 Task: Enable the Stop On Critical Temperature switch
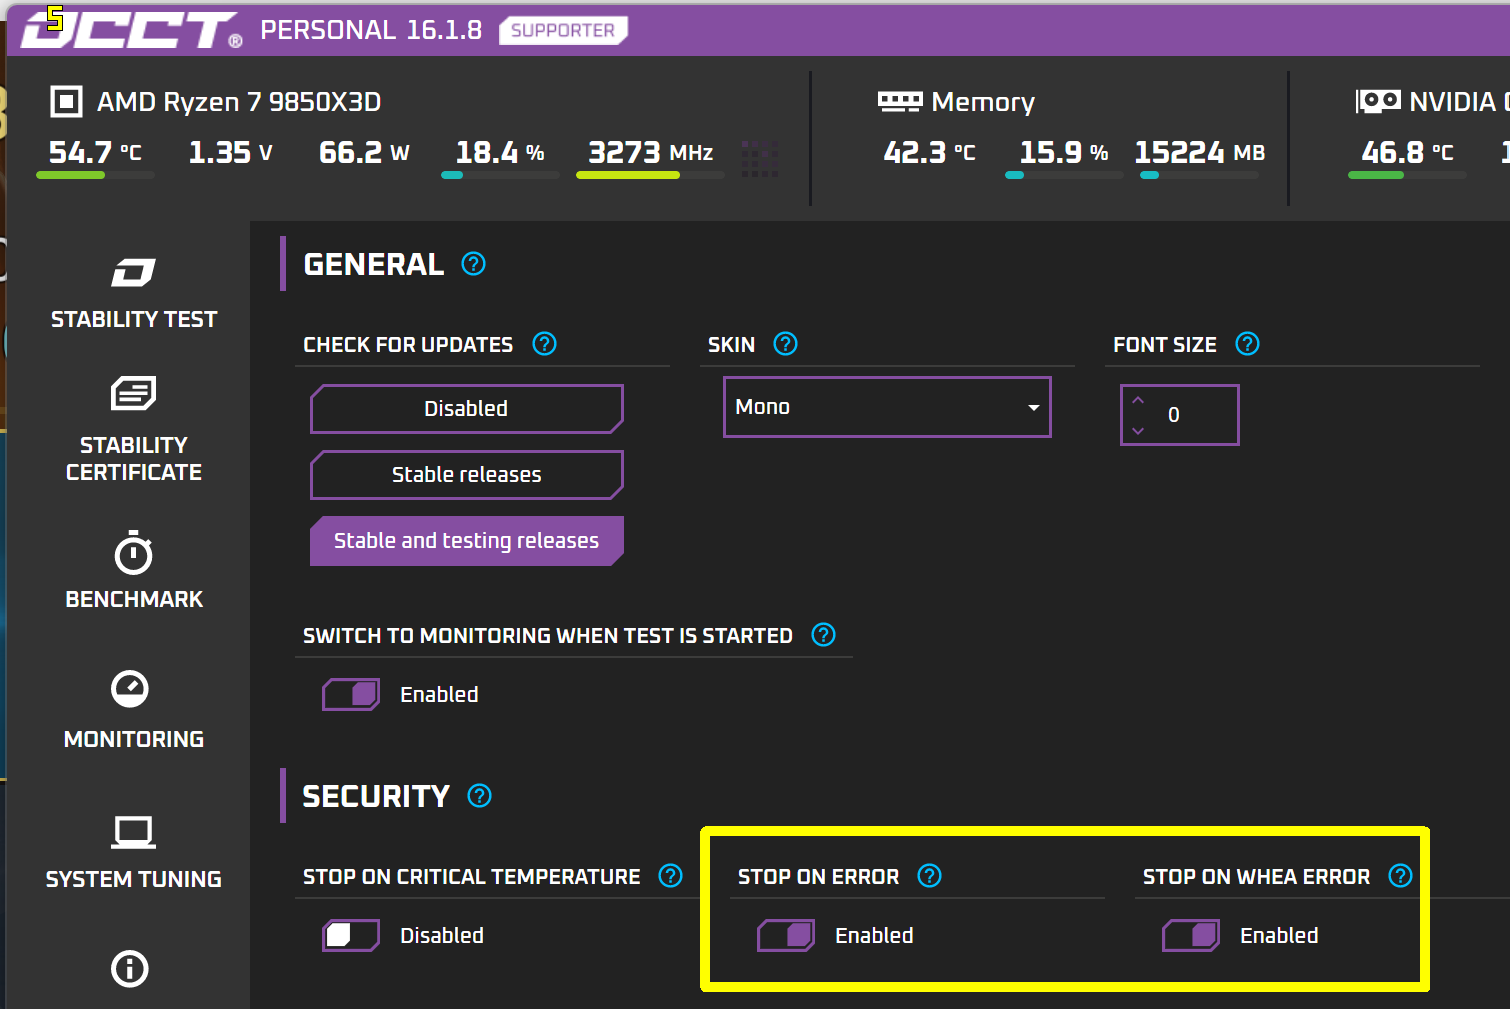coord(351,935)
